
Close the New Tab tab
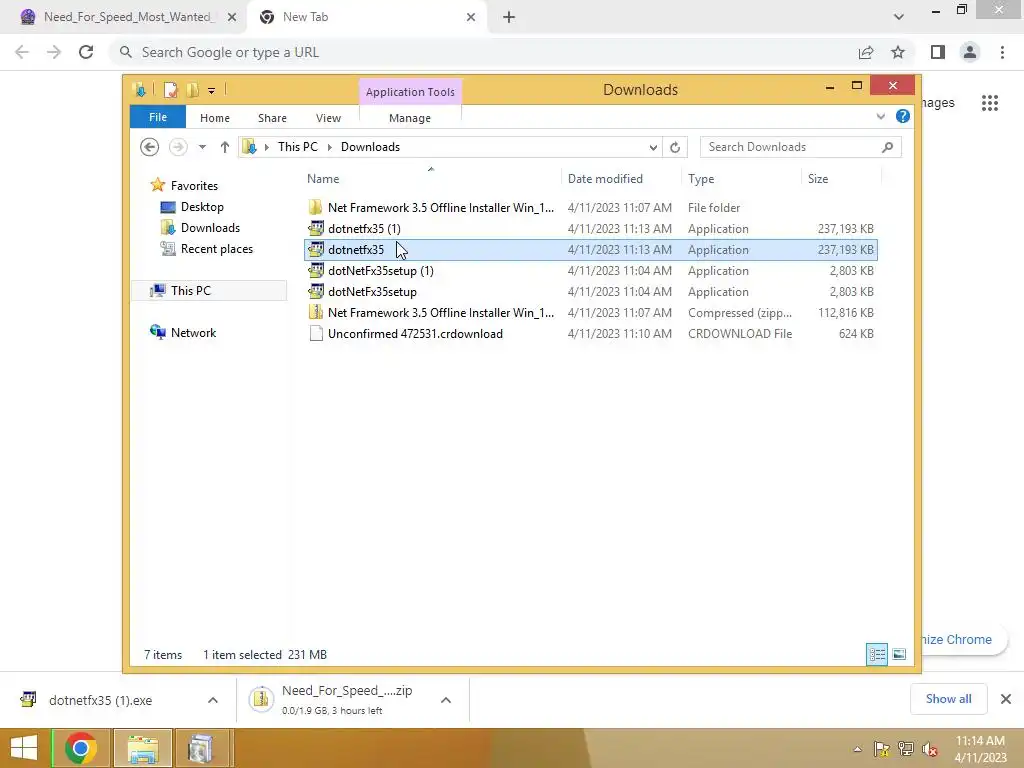click(x=471, y=18)
